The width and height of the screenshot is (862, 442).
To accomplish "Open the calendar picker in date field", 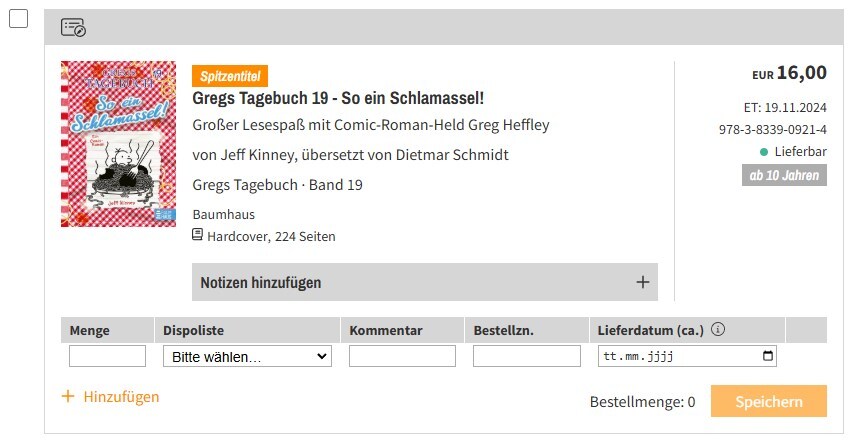I will tap(768, 356).
